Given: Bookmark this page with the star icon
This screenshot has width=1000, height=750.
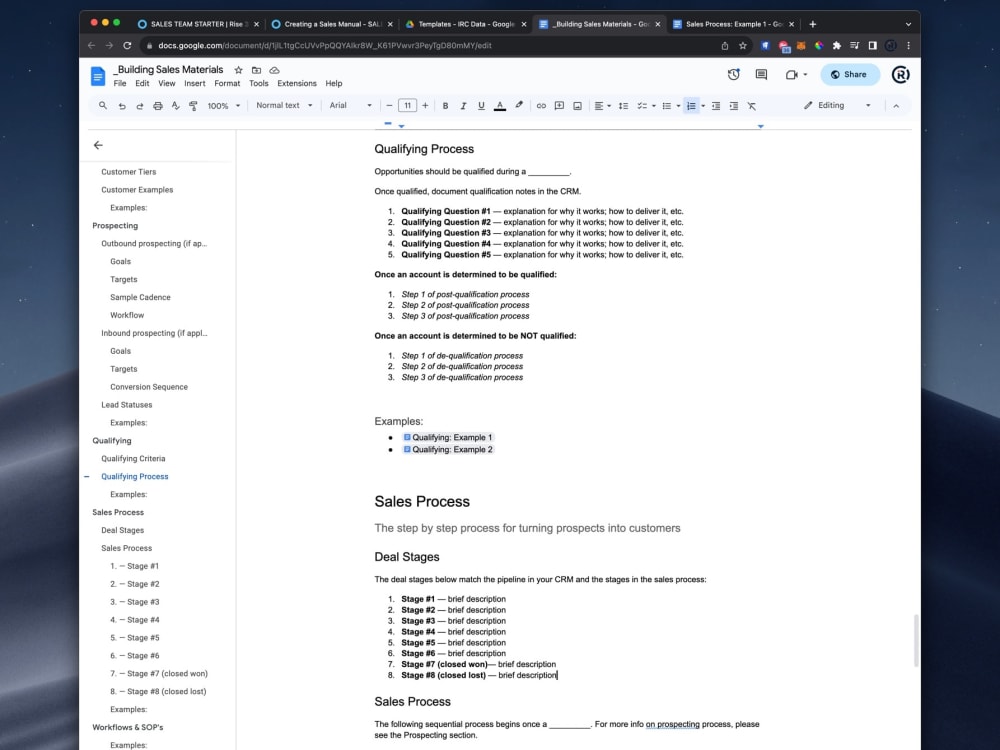Looking at the screenshot, I should coord(742,46).
